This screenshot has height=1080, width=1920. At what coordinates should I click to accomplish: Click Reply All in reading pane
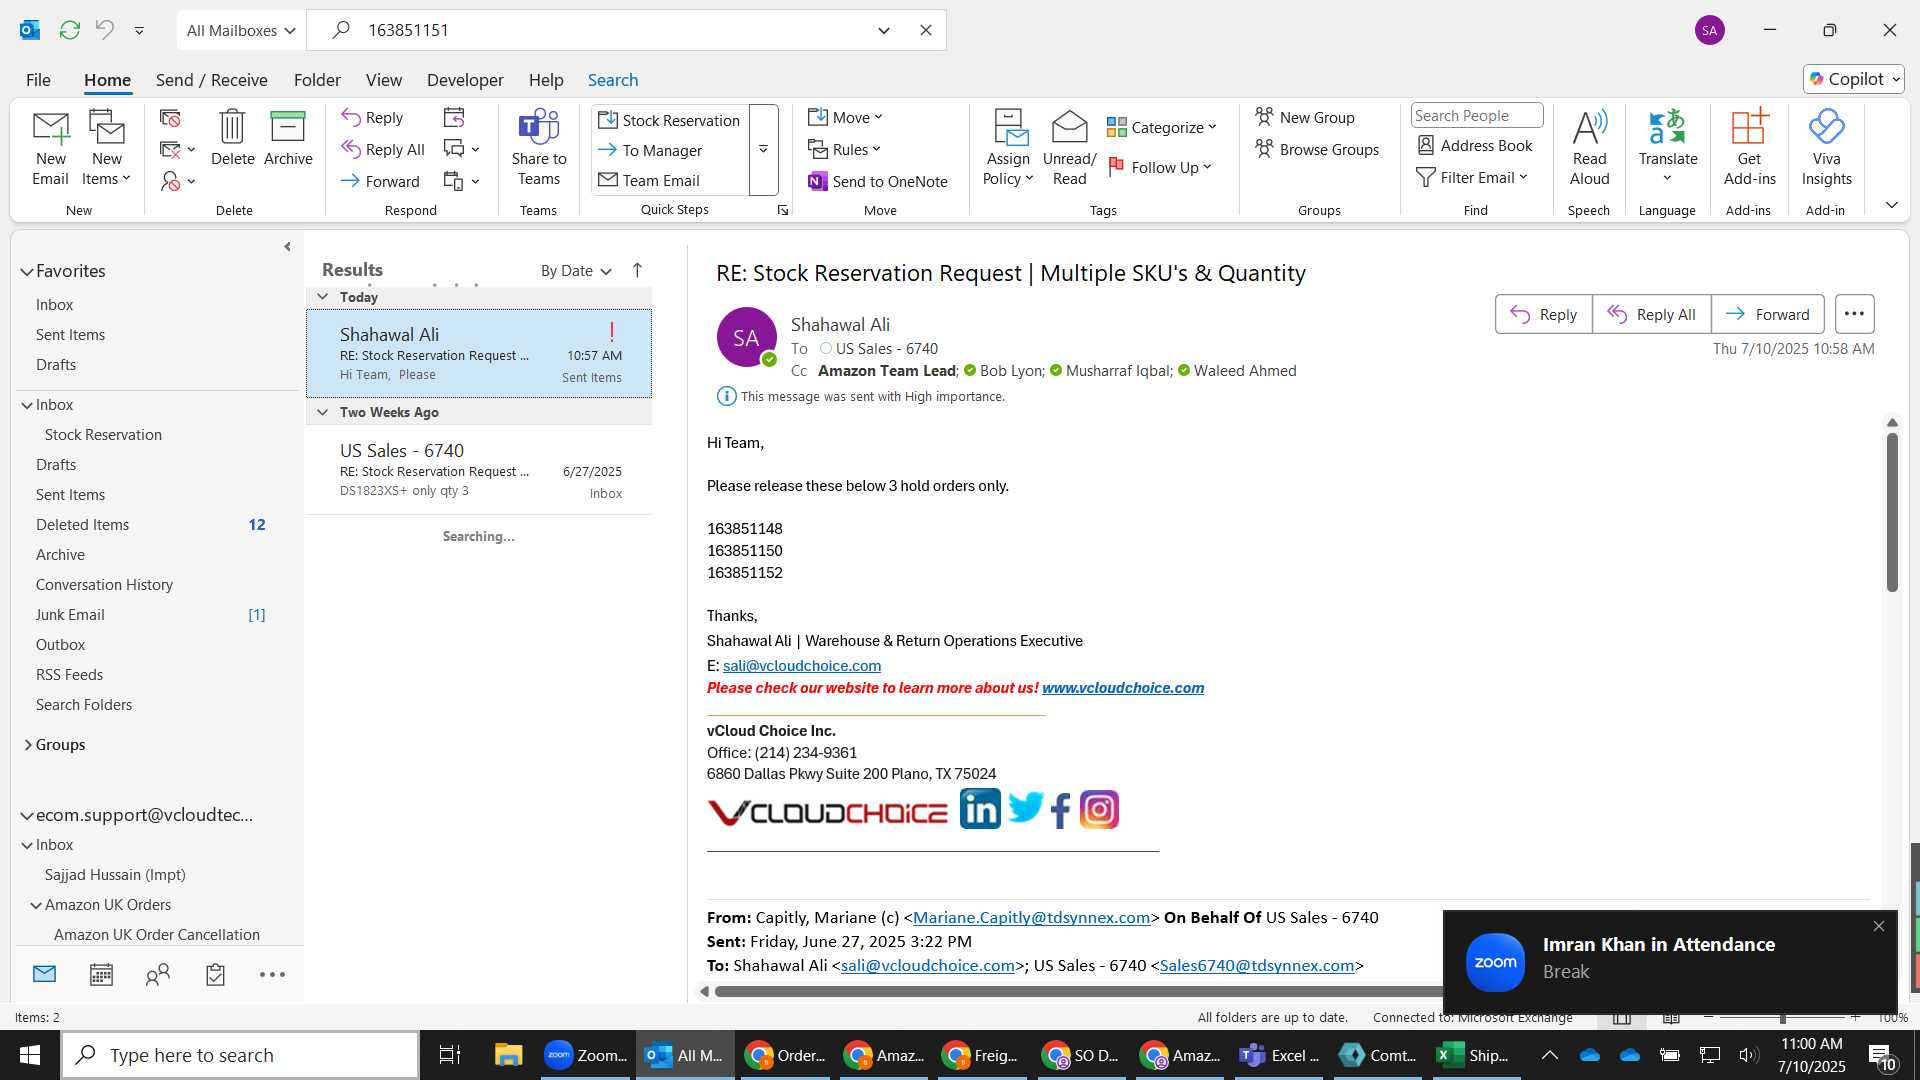coord(1651,314)
